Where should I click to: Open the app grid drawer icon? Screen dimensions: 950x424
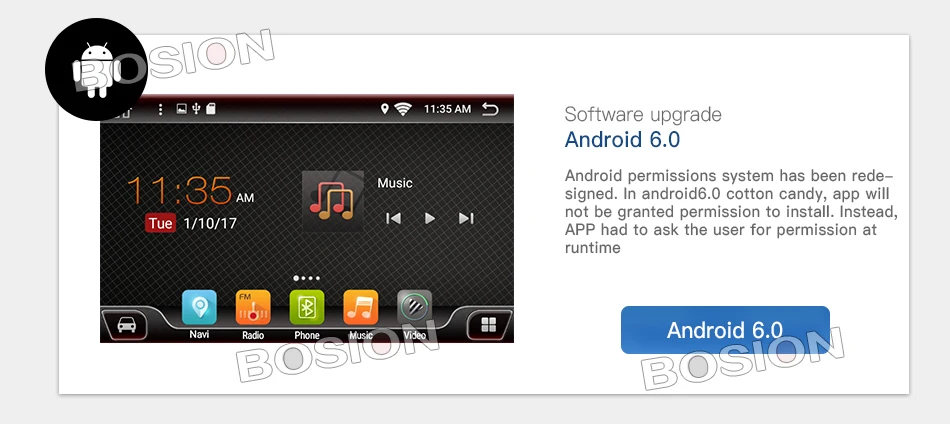(x=488, y=325)
